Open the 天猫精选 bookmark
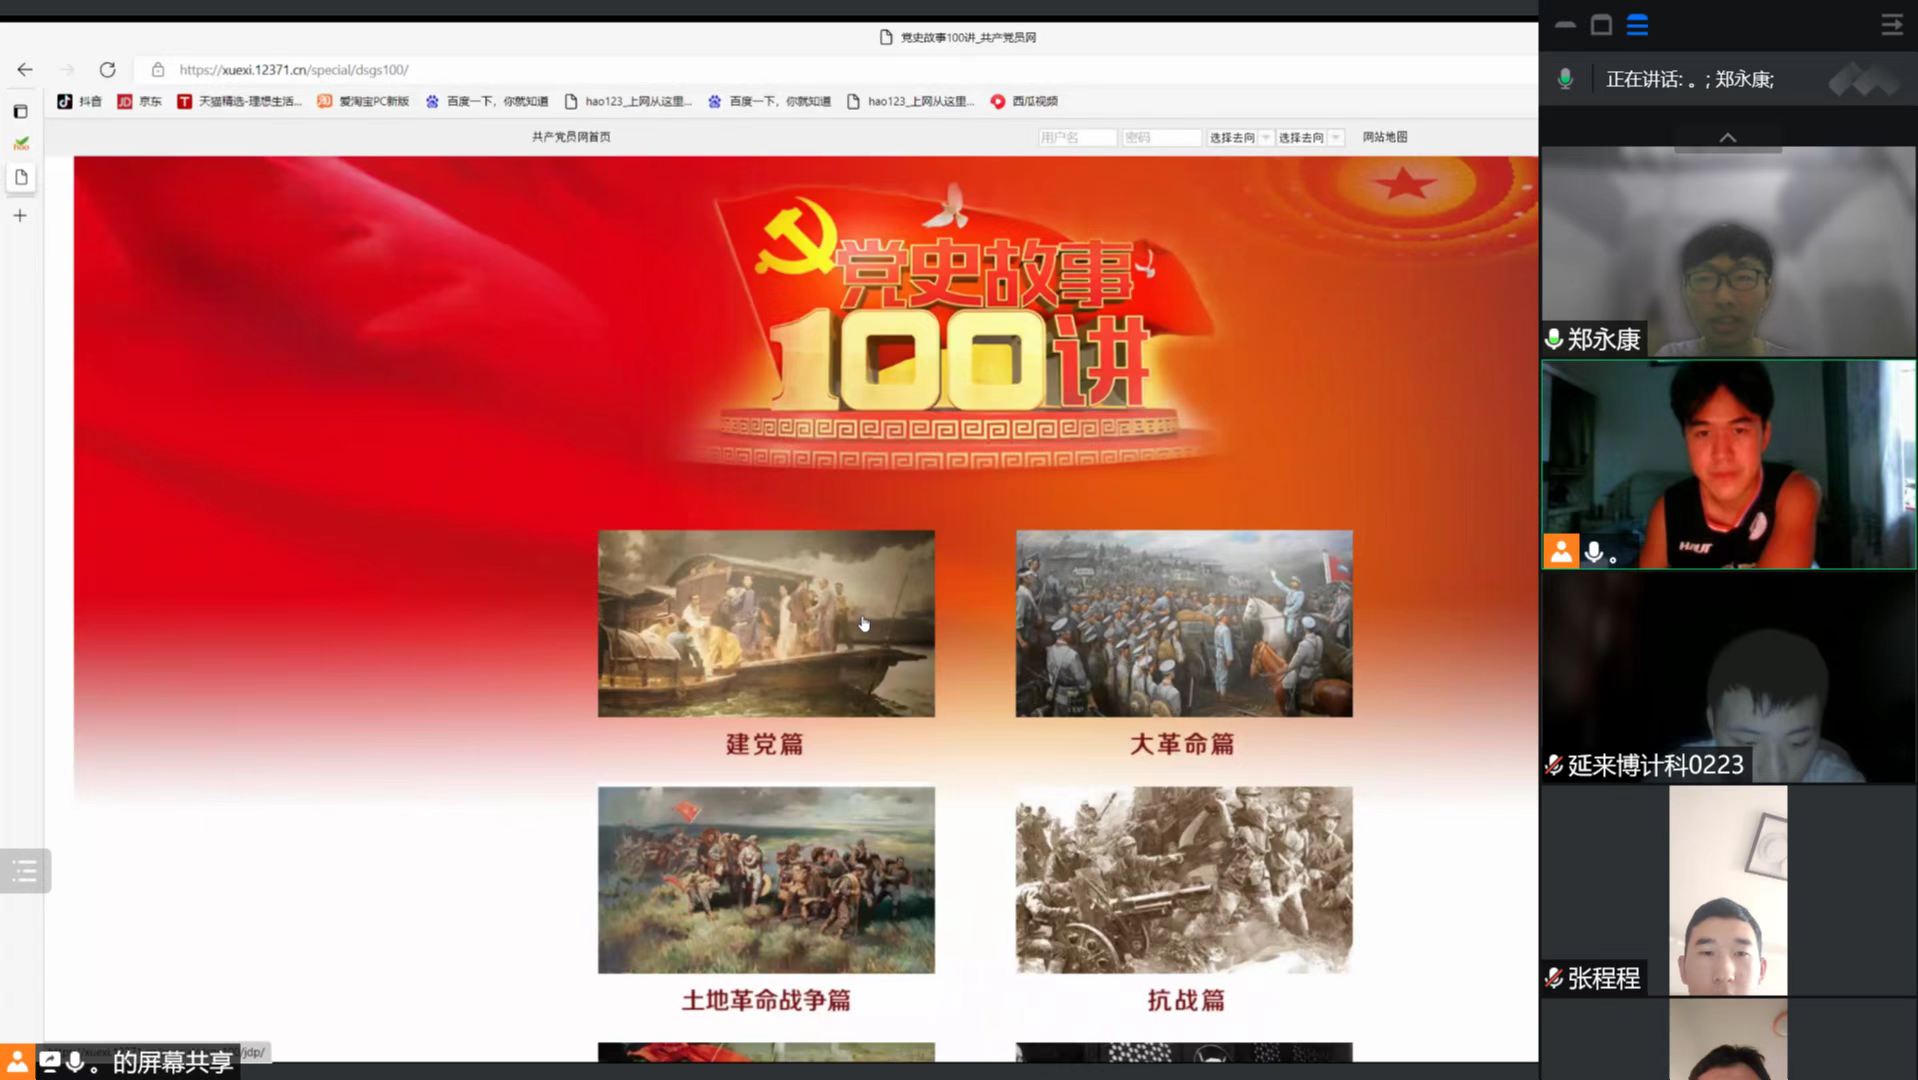The image size is (1918, 1080). (x=239, y=101)
